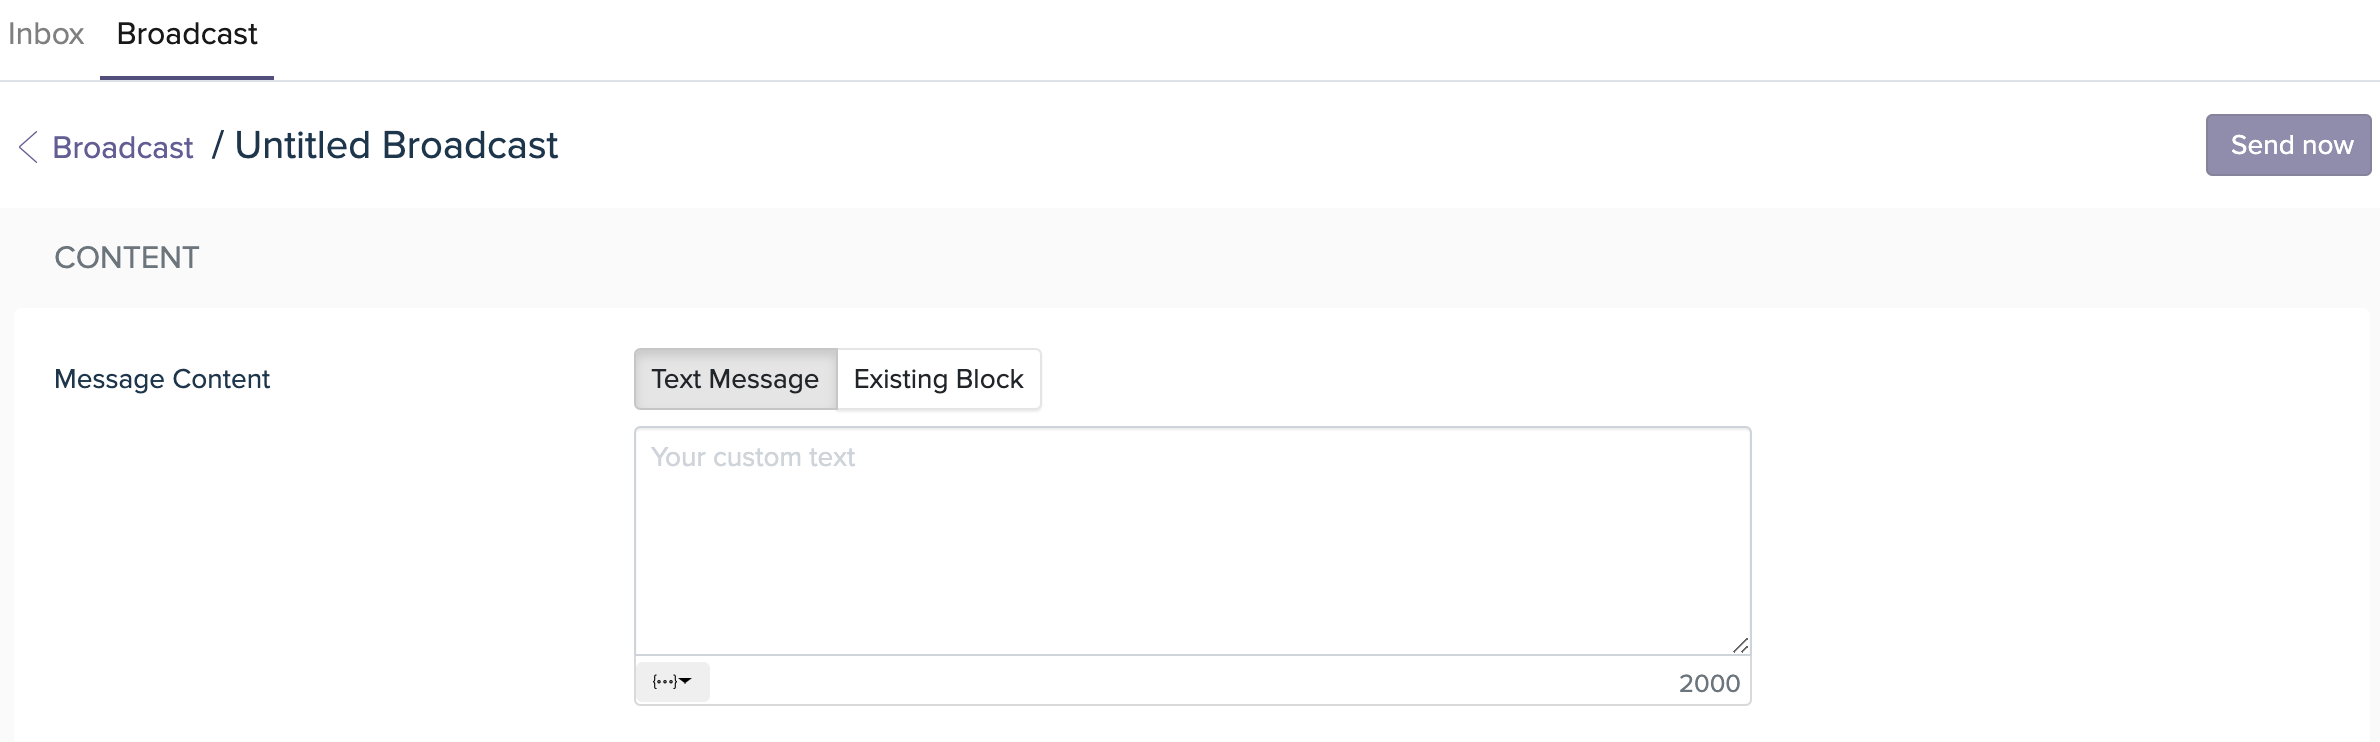Click the 2000 character counter
The image size is (2380, 742).
pyautogui.click(x=1709, y=683)
